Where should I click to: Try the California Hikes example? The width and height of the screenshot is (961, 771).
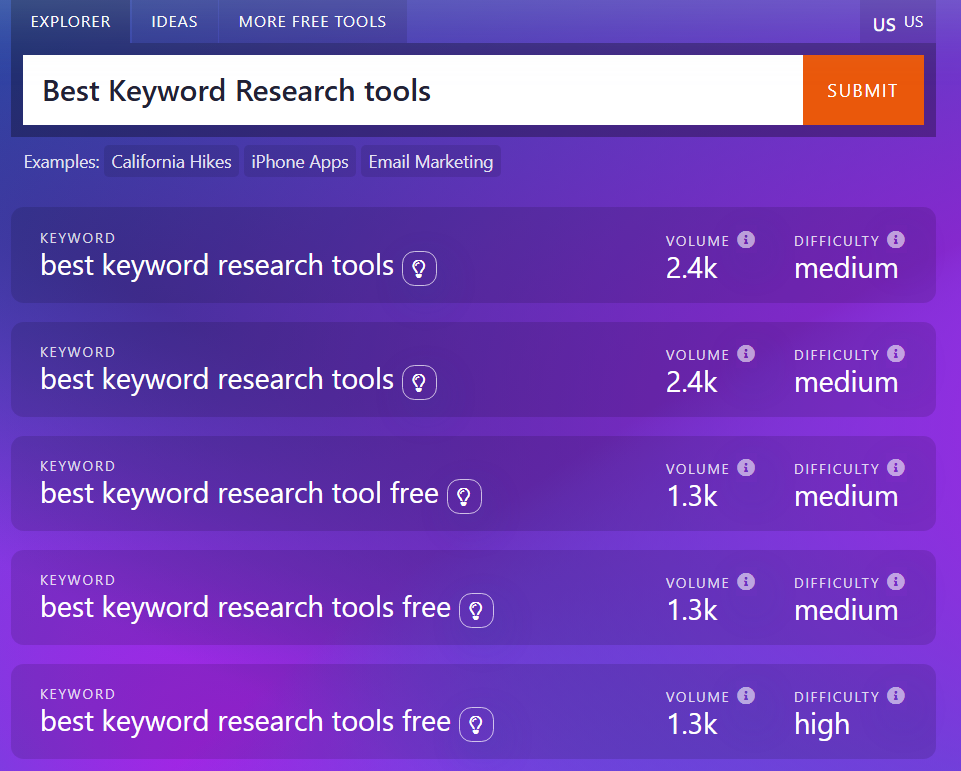coord(172,161)
